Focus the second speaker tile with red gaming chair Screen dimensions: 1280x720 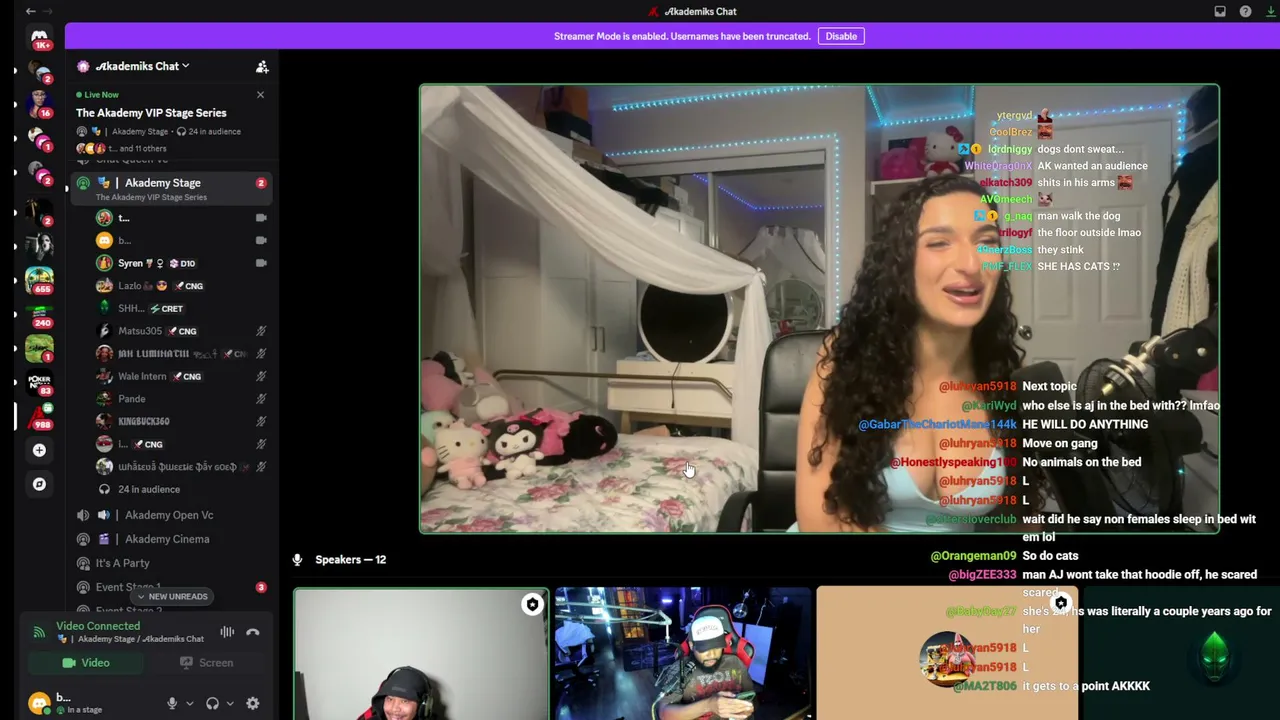click(x=683, y=654)
